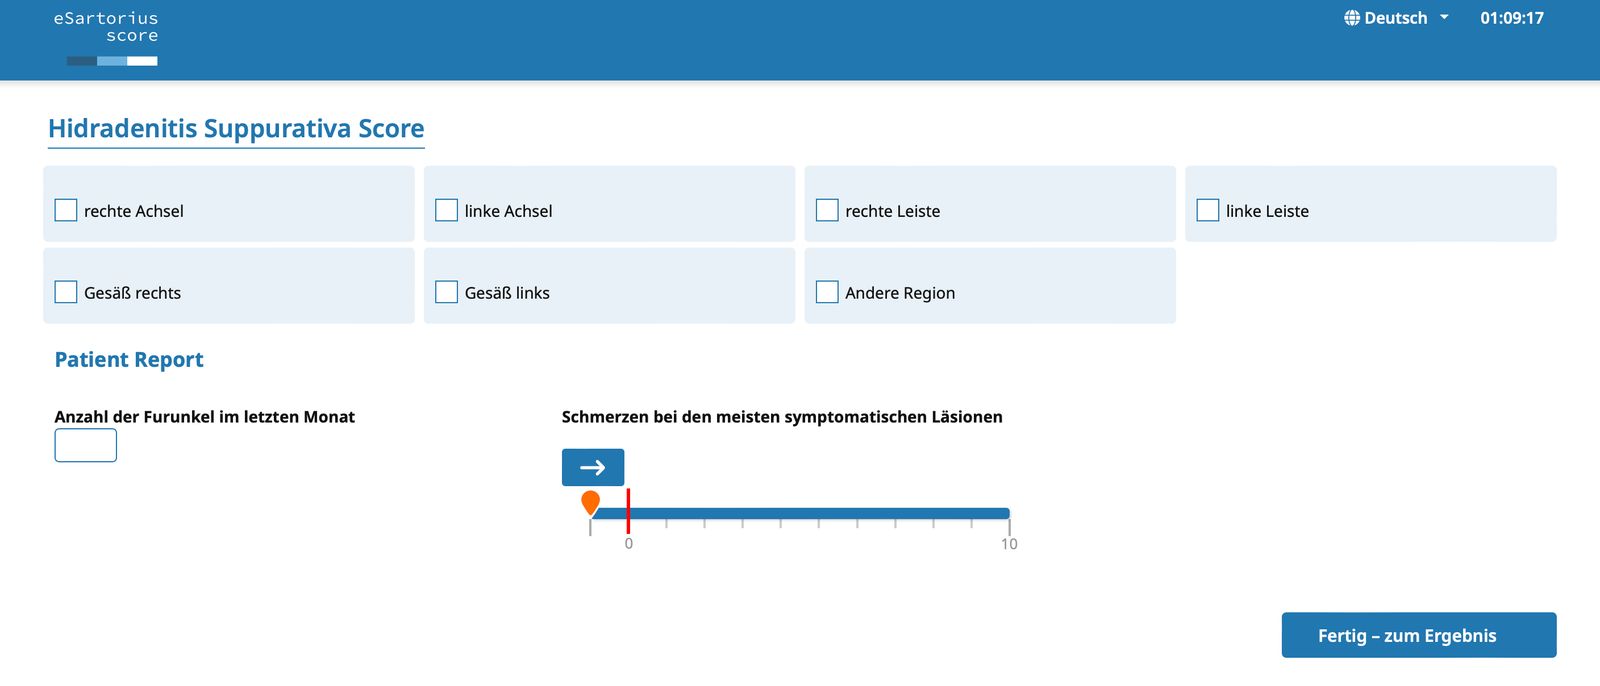The height and width of the screenshot is (686, 1600).
Task: Click the session timer 01:09:17
Action: (x=1512, y=18)
